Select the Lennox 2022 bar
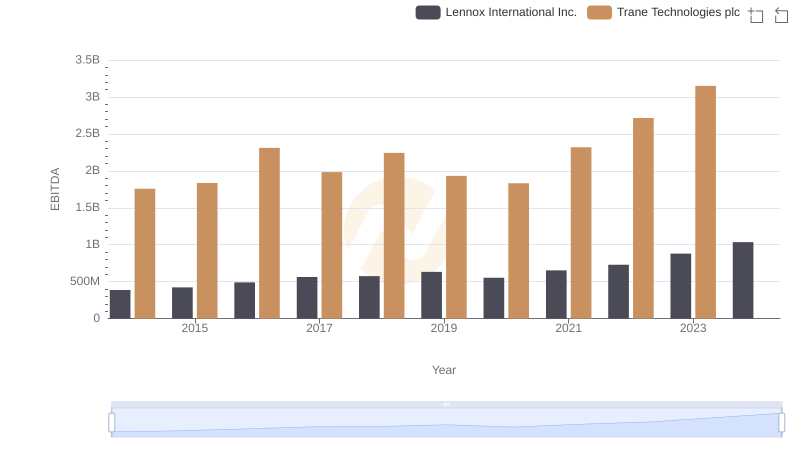Screen dimensions: 800x461 click(x=618, y=292)
